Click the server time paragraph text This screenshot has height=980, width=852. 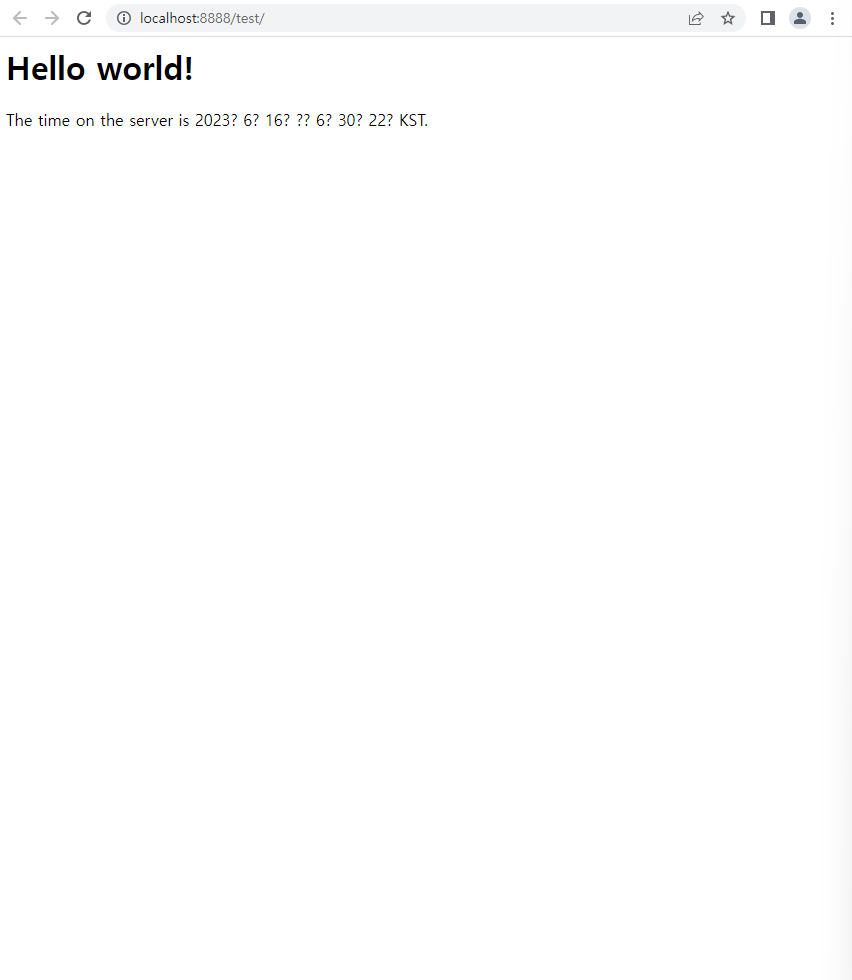(217, 120)
